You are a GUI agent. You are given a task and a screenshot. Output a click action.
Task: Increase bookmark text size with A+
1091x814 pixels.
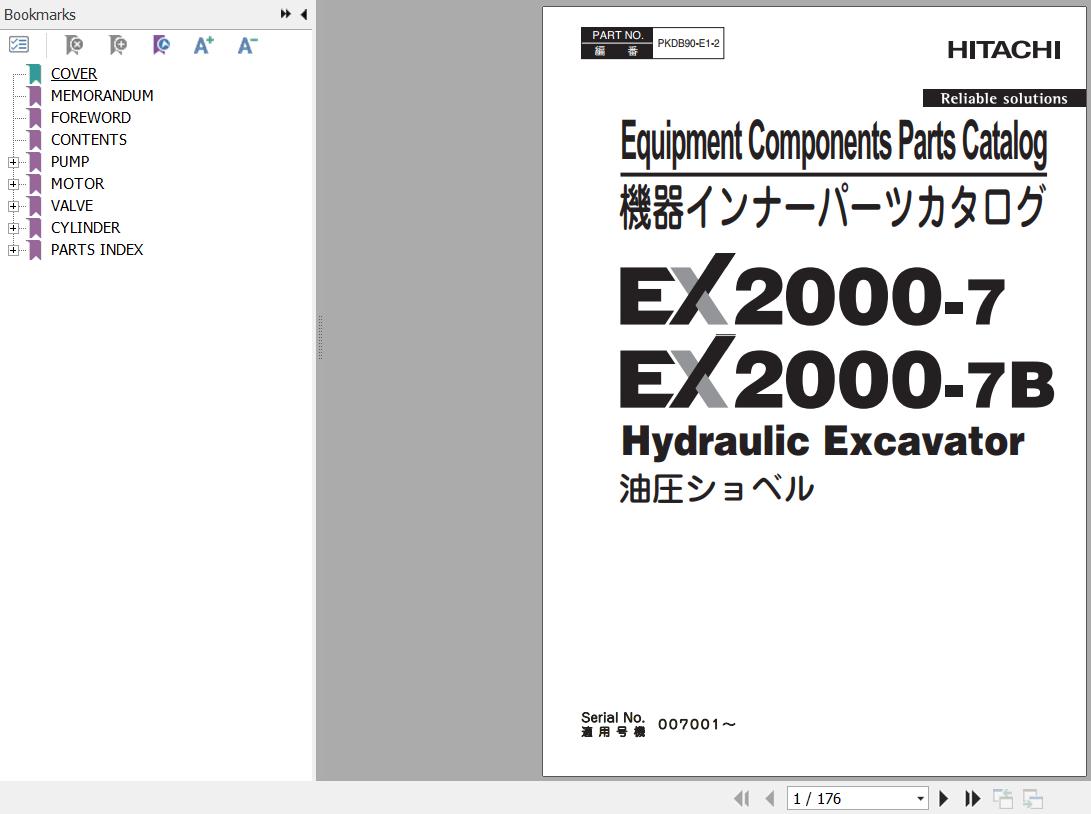click(203, 45)
